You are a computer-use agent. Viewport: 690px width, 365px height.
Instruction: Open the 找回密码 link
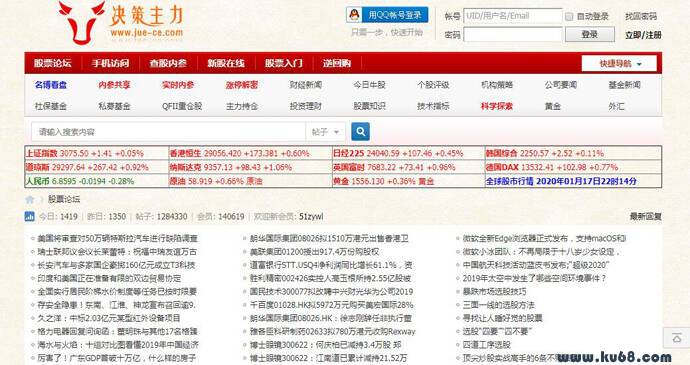pyautogui.click(x=641, y=16)
